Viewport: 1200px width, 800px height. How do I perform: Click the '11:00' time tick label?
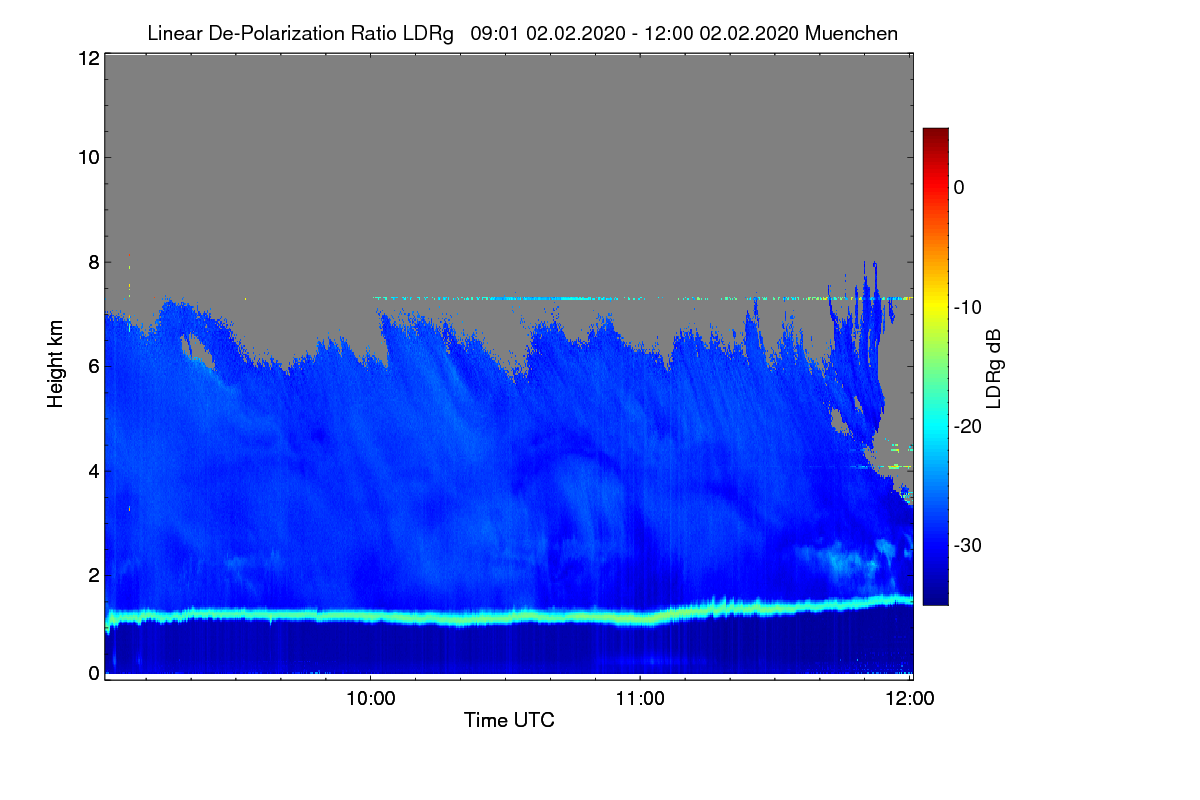640,699
